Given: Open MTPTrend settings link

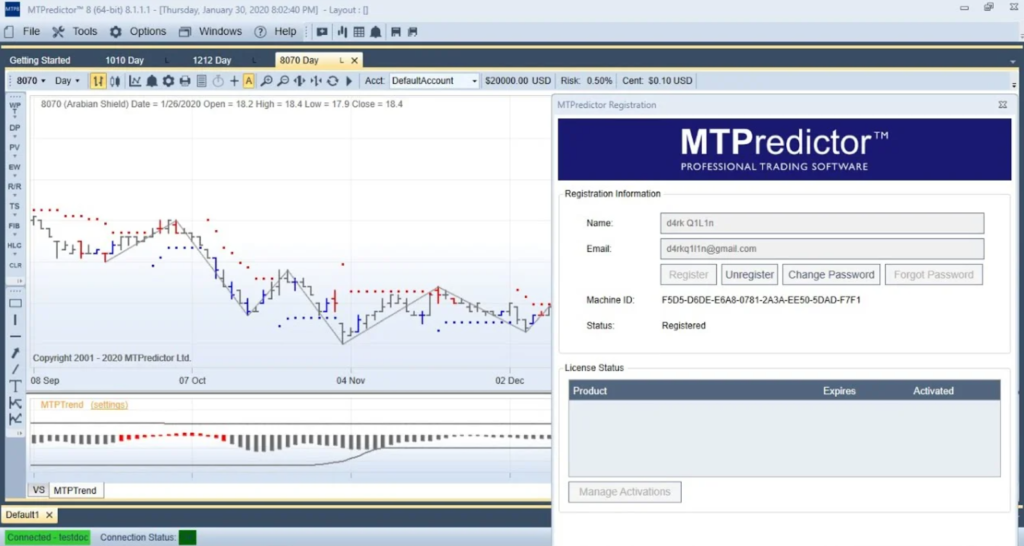Looking at the screenshot, I should (x=109, y=405).
